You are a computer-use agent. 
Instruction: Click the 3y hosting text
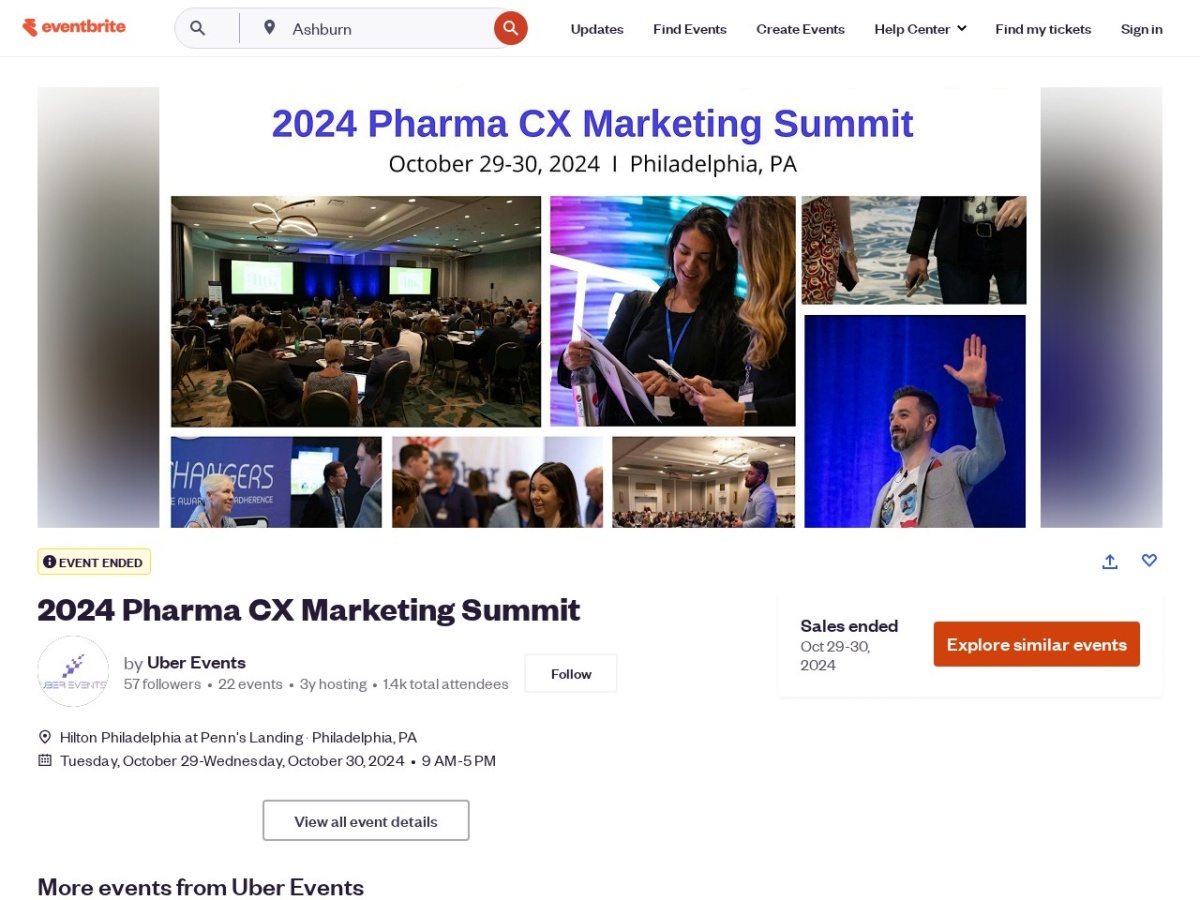pos(333,685)
